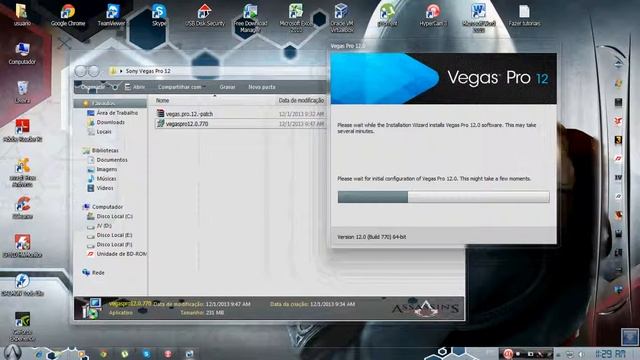This screenshot has height=360, width=640.
Task: Open GeForce Experience desktop icon
Action: click(x=22, y=327)
